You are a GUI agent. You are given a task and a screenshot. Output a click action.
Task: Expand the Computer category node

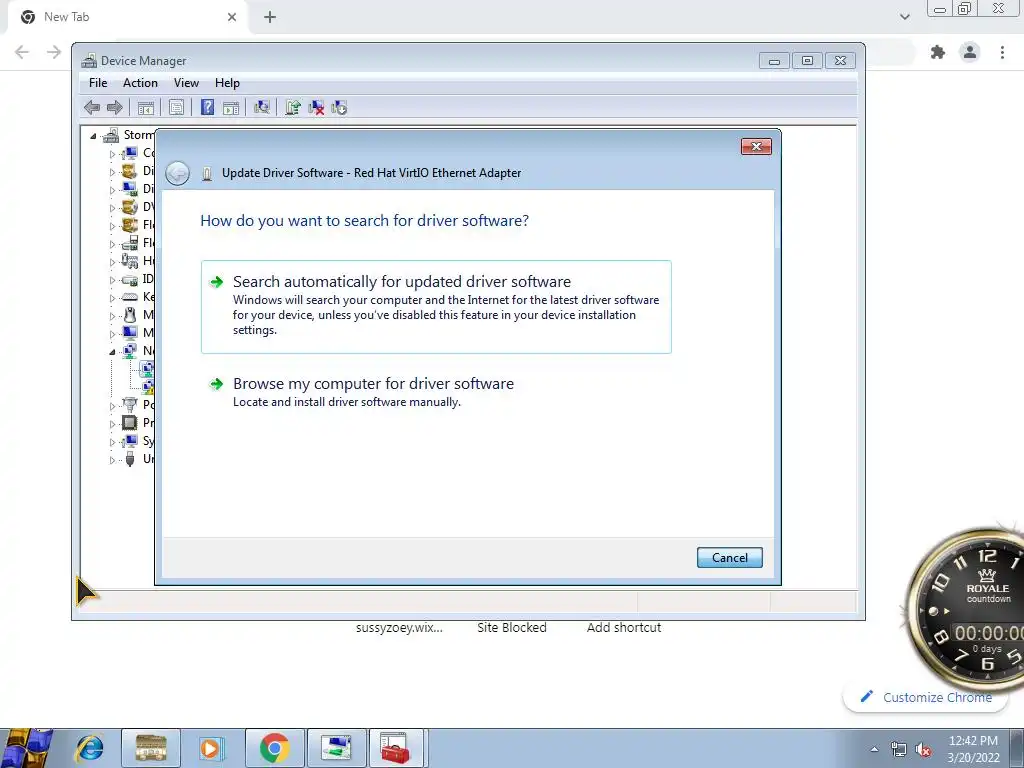(112, 154)
